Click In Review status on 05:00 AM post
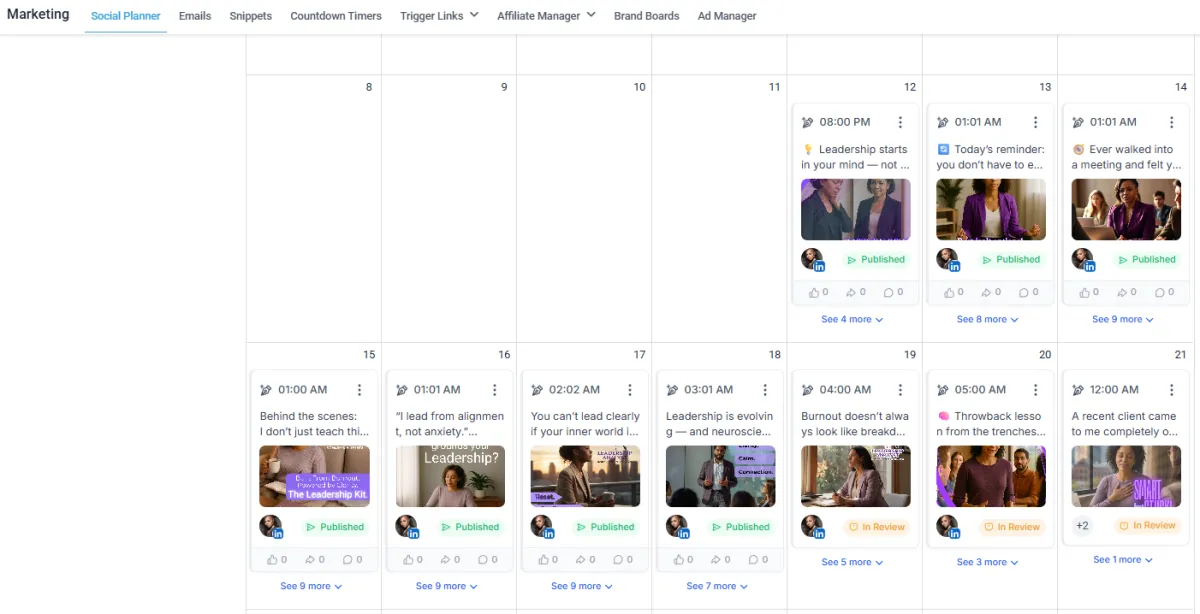This screenshot has width=1200, height=614. (x=1011, y=527)
